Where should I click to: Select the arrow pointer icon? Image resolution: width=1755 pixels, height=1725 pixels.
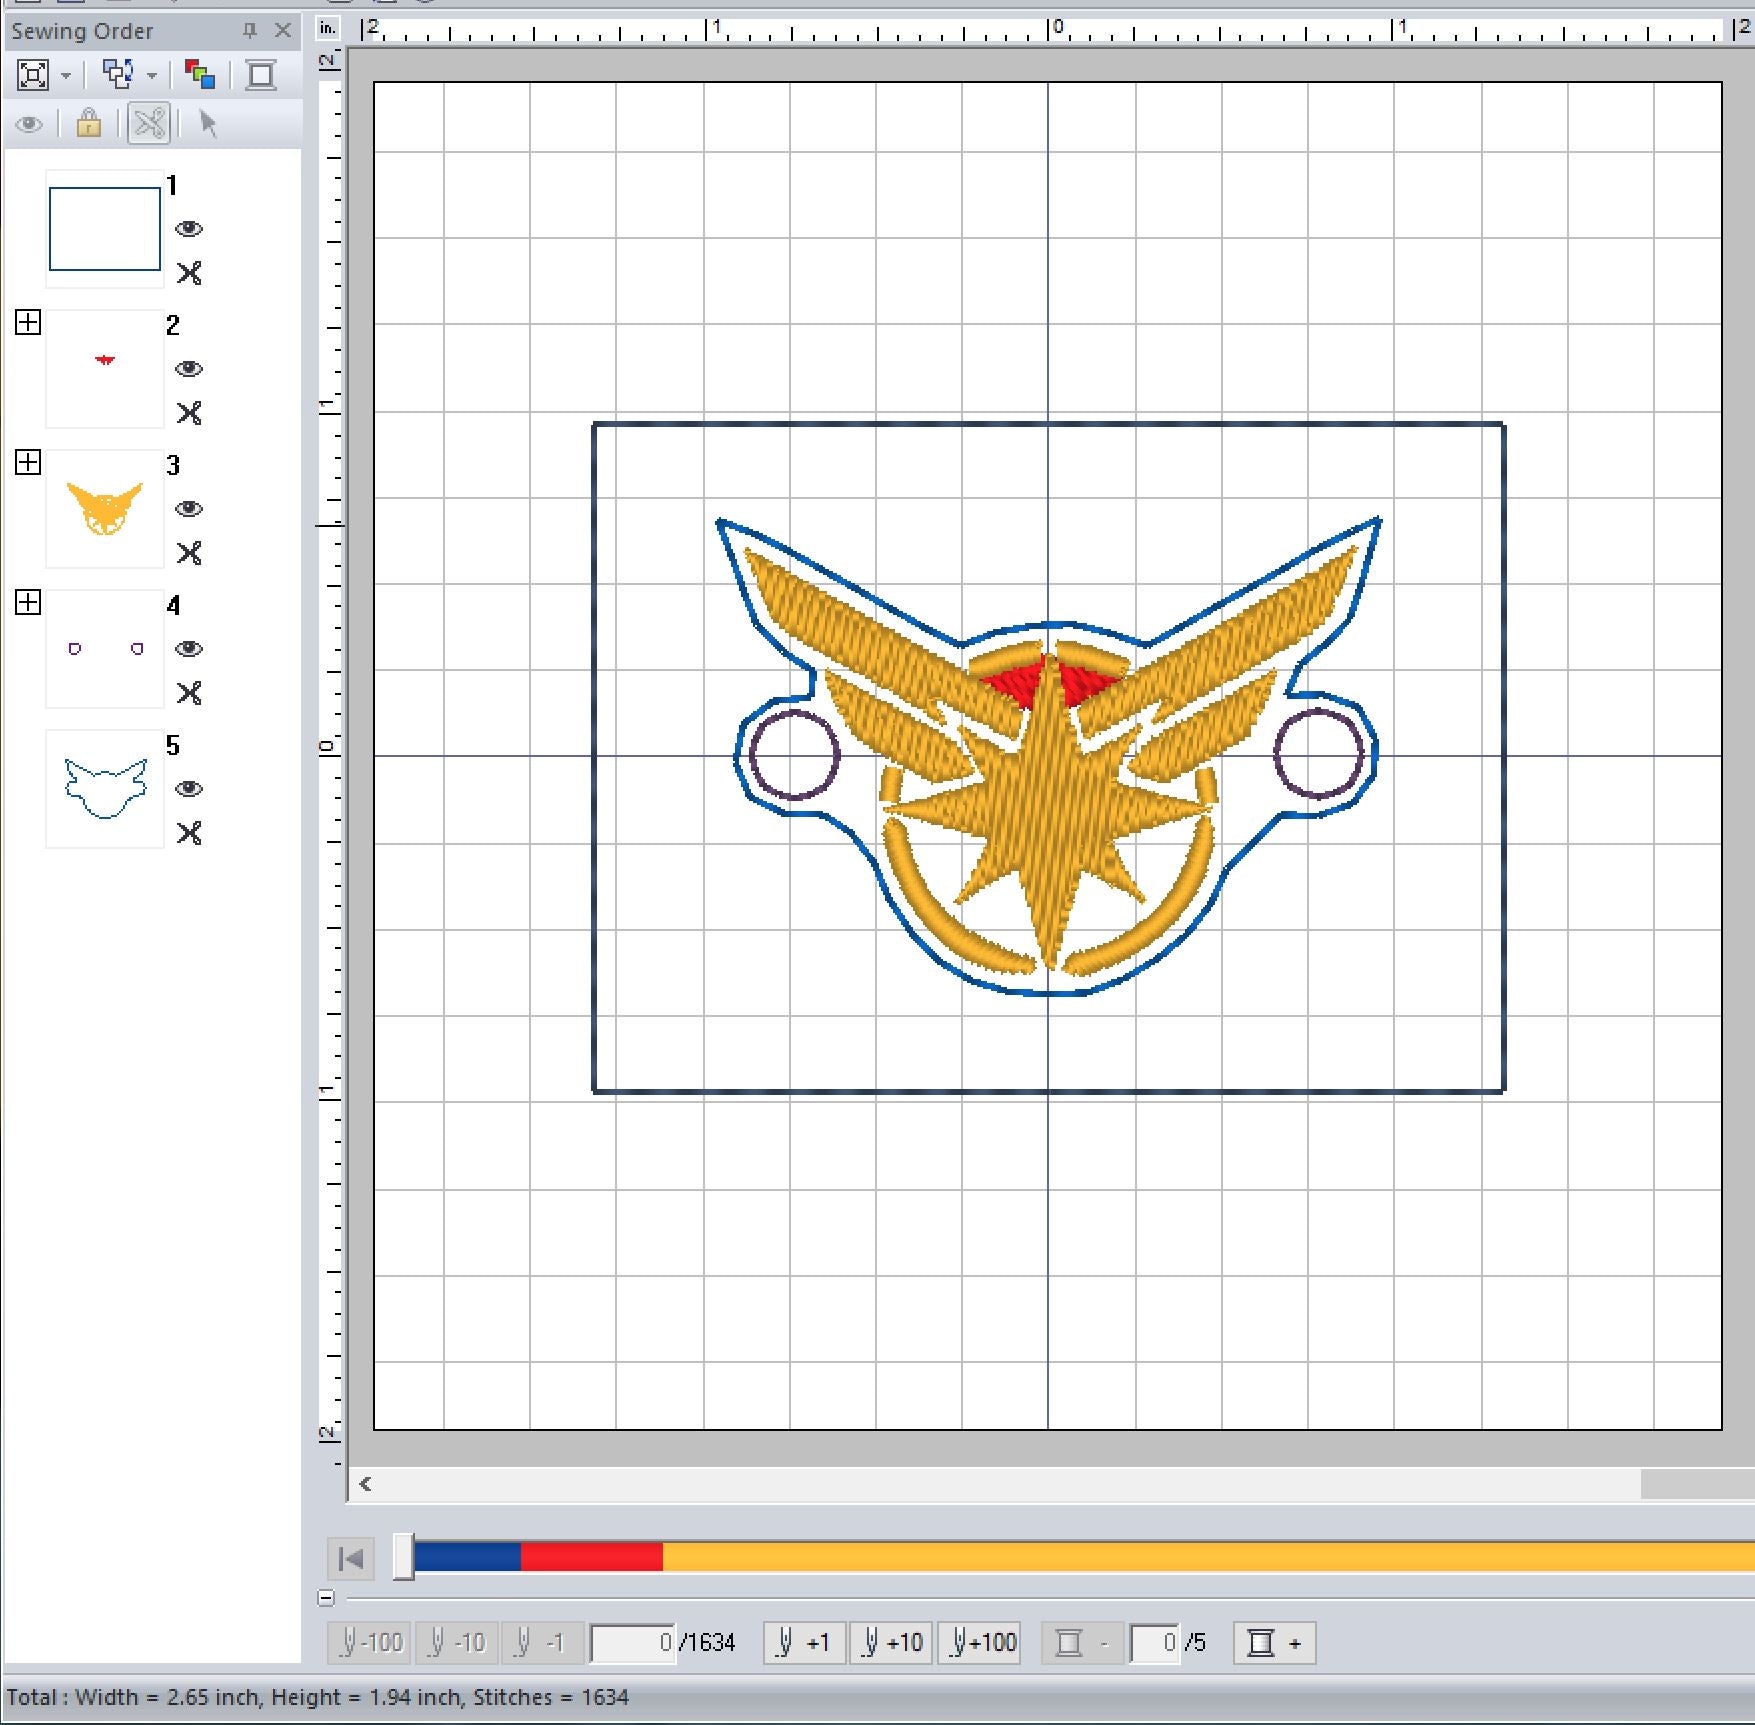pyautogui.click(x=208, y=124)
